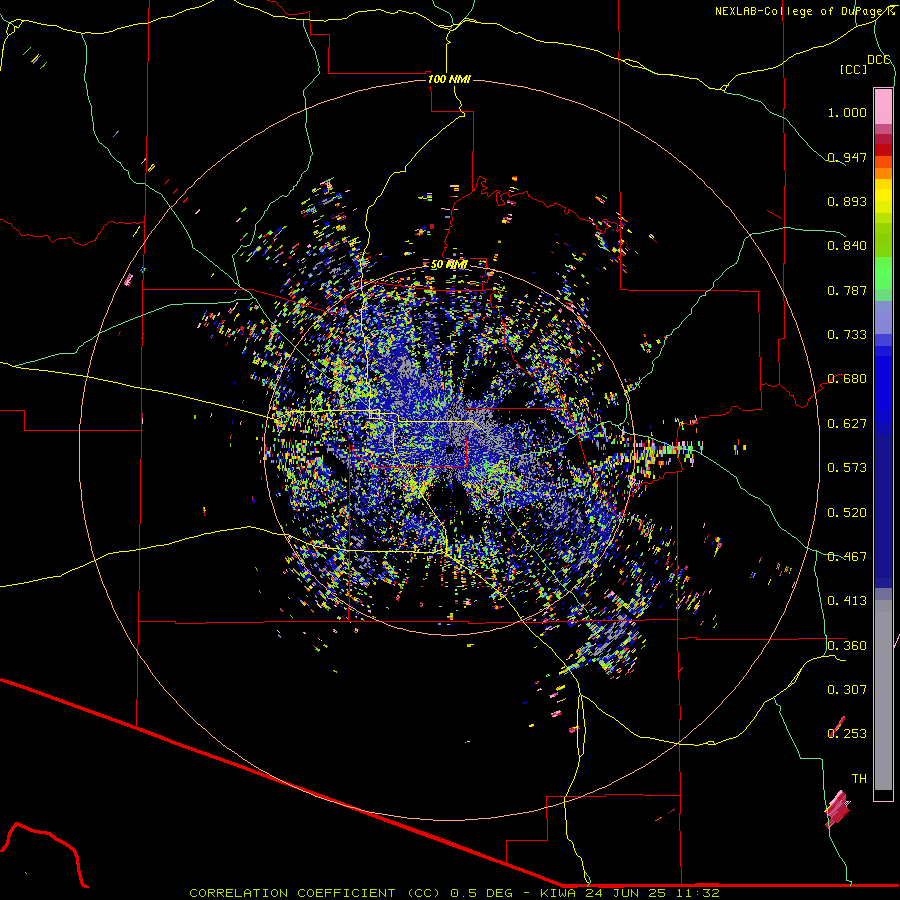Pick the red segment of the color bar
The height and width of the screenshot is (900, 900).
coord(883,150)
